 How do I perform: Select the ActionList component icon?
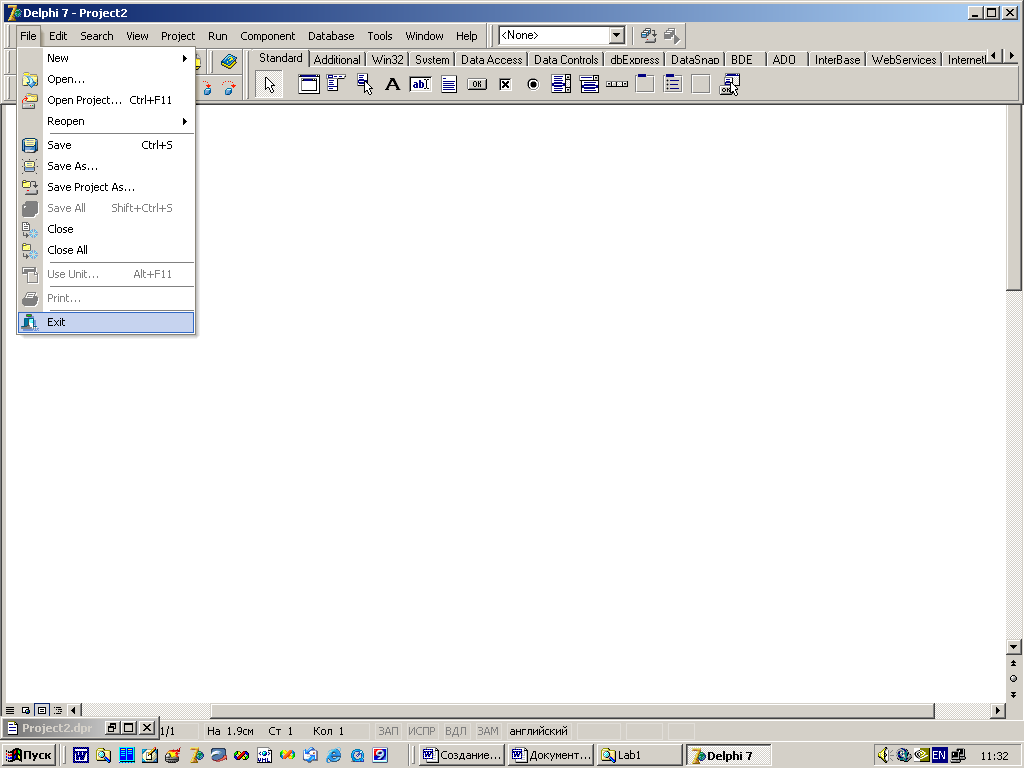click(729, 84)
